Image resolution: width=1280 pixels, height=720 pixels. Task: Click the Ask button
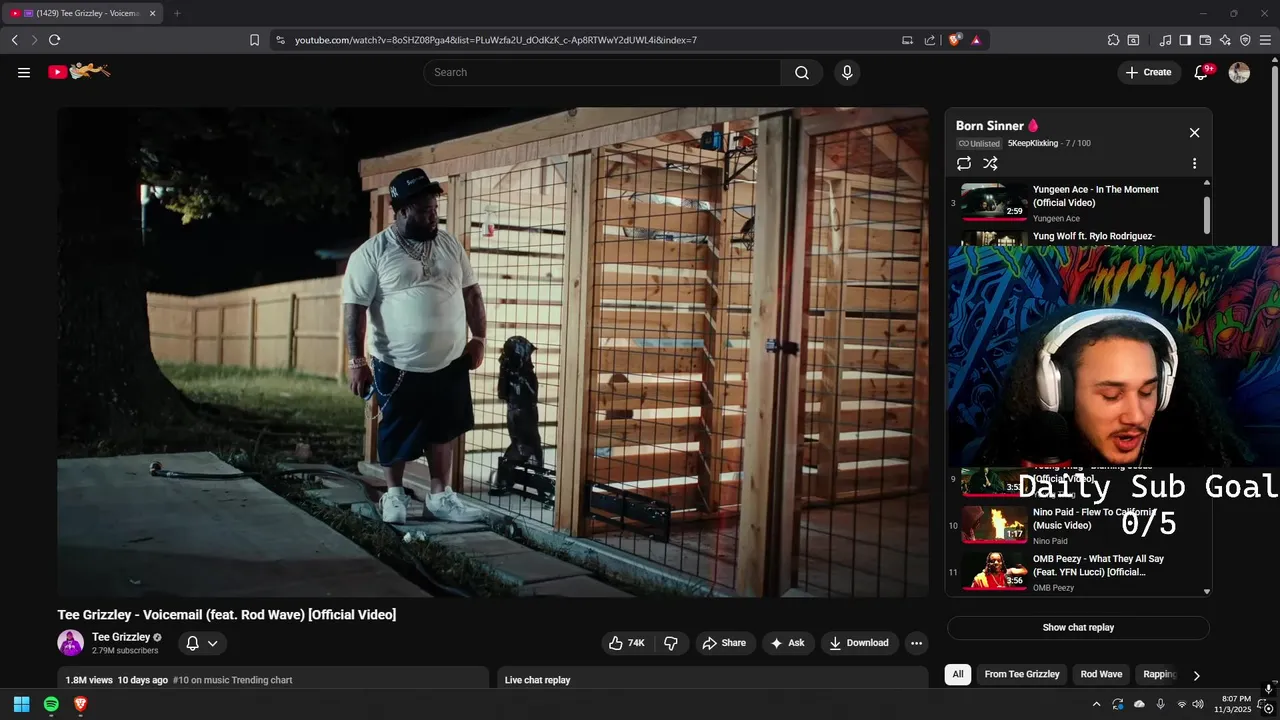pyautogui.click(x=787, y=643)
